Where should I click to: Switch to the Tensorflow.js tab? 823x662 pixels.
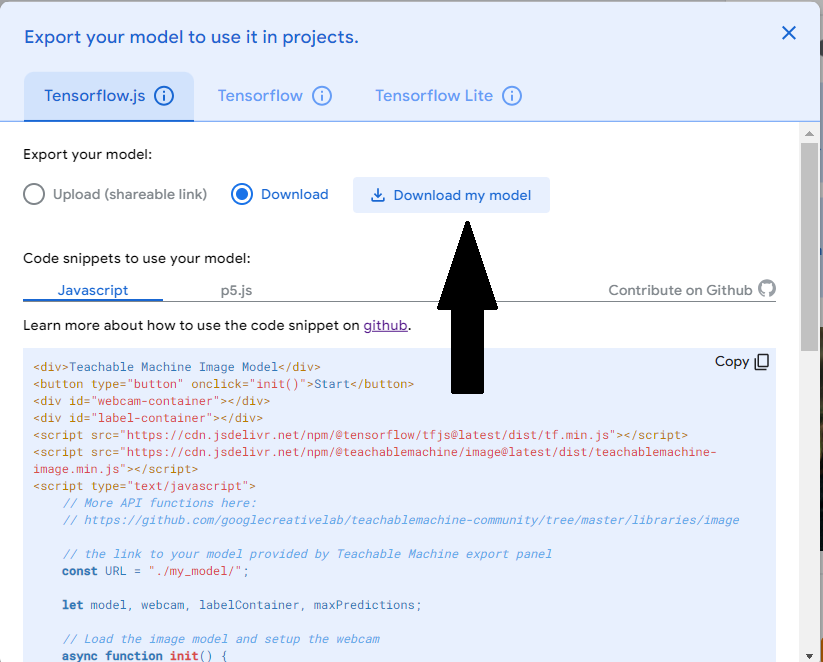click(109, 97)
